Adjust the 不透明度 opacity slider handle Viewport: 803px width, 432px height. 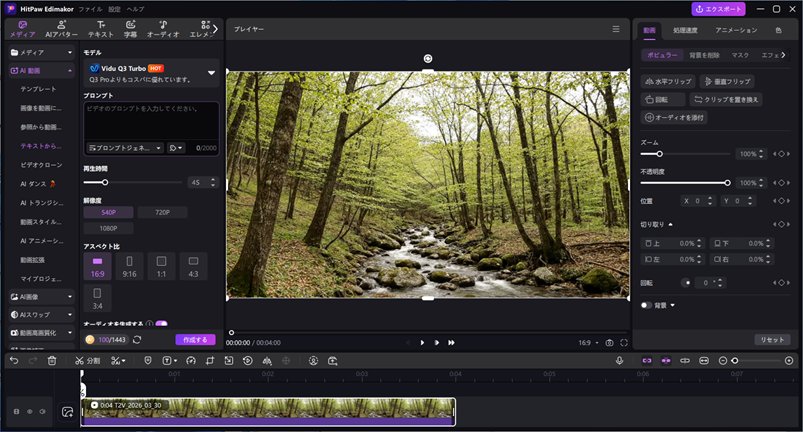(x=727, y=183)
